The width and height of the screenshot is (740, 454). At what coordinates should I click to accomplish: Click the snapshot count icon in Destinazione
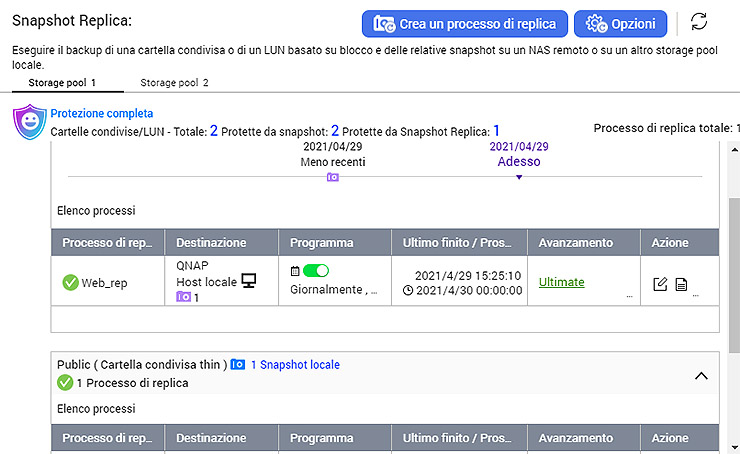point(183,297)
